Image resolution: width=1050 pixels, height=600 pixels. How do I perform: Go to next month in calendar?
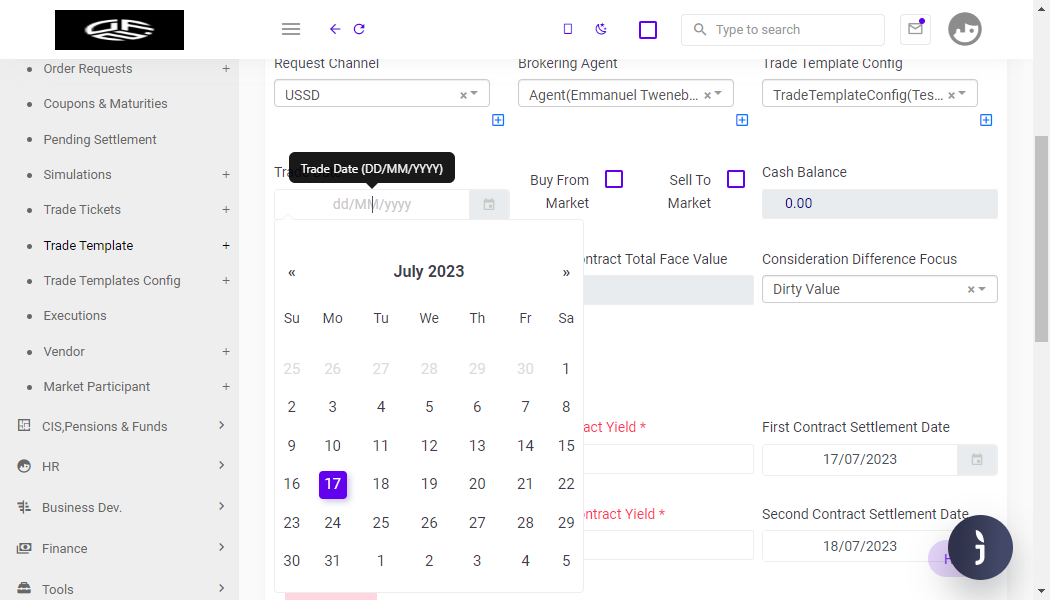click(x=566, y=273)
